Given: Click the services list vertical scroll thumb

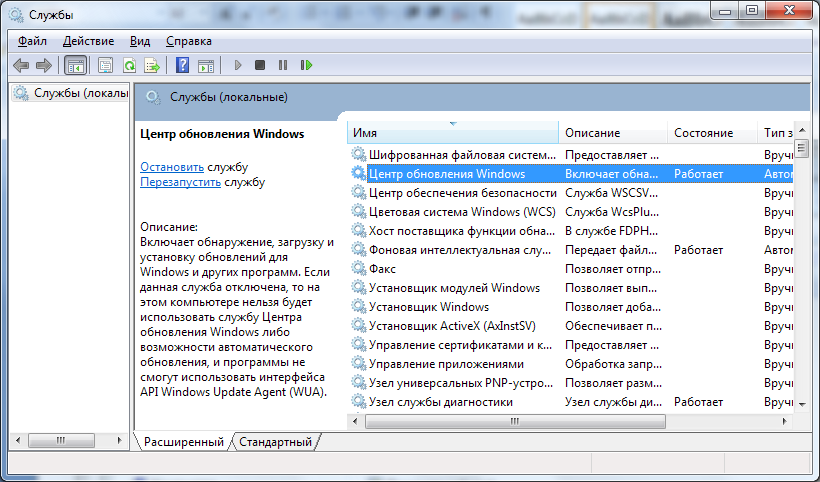Looking at the screenshot, I should [802, 148].
